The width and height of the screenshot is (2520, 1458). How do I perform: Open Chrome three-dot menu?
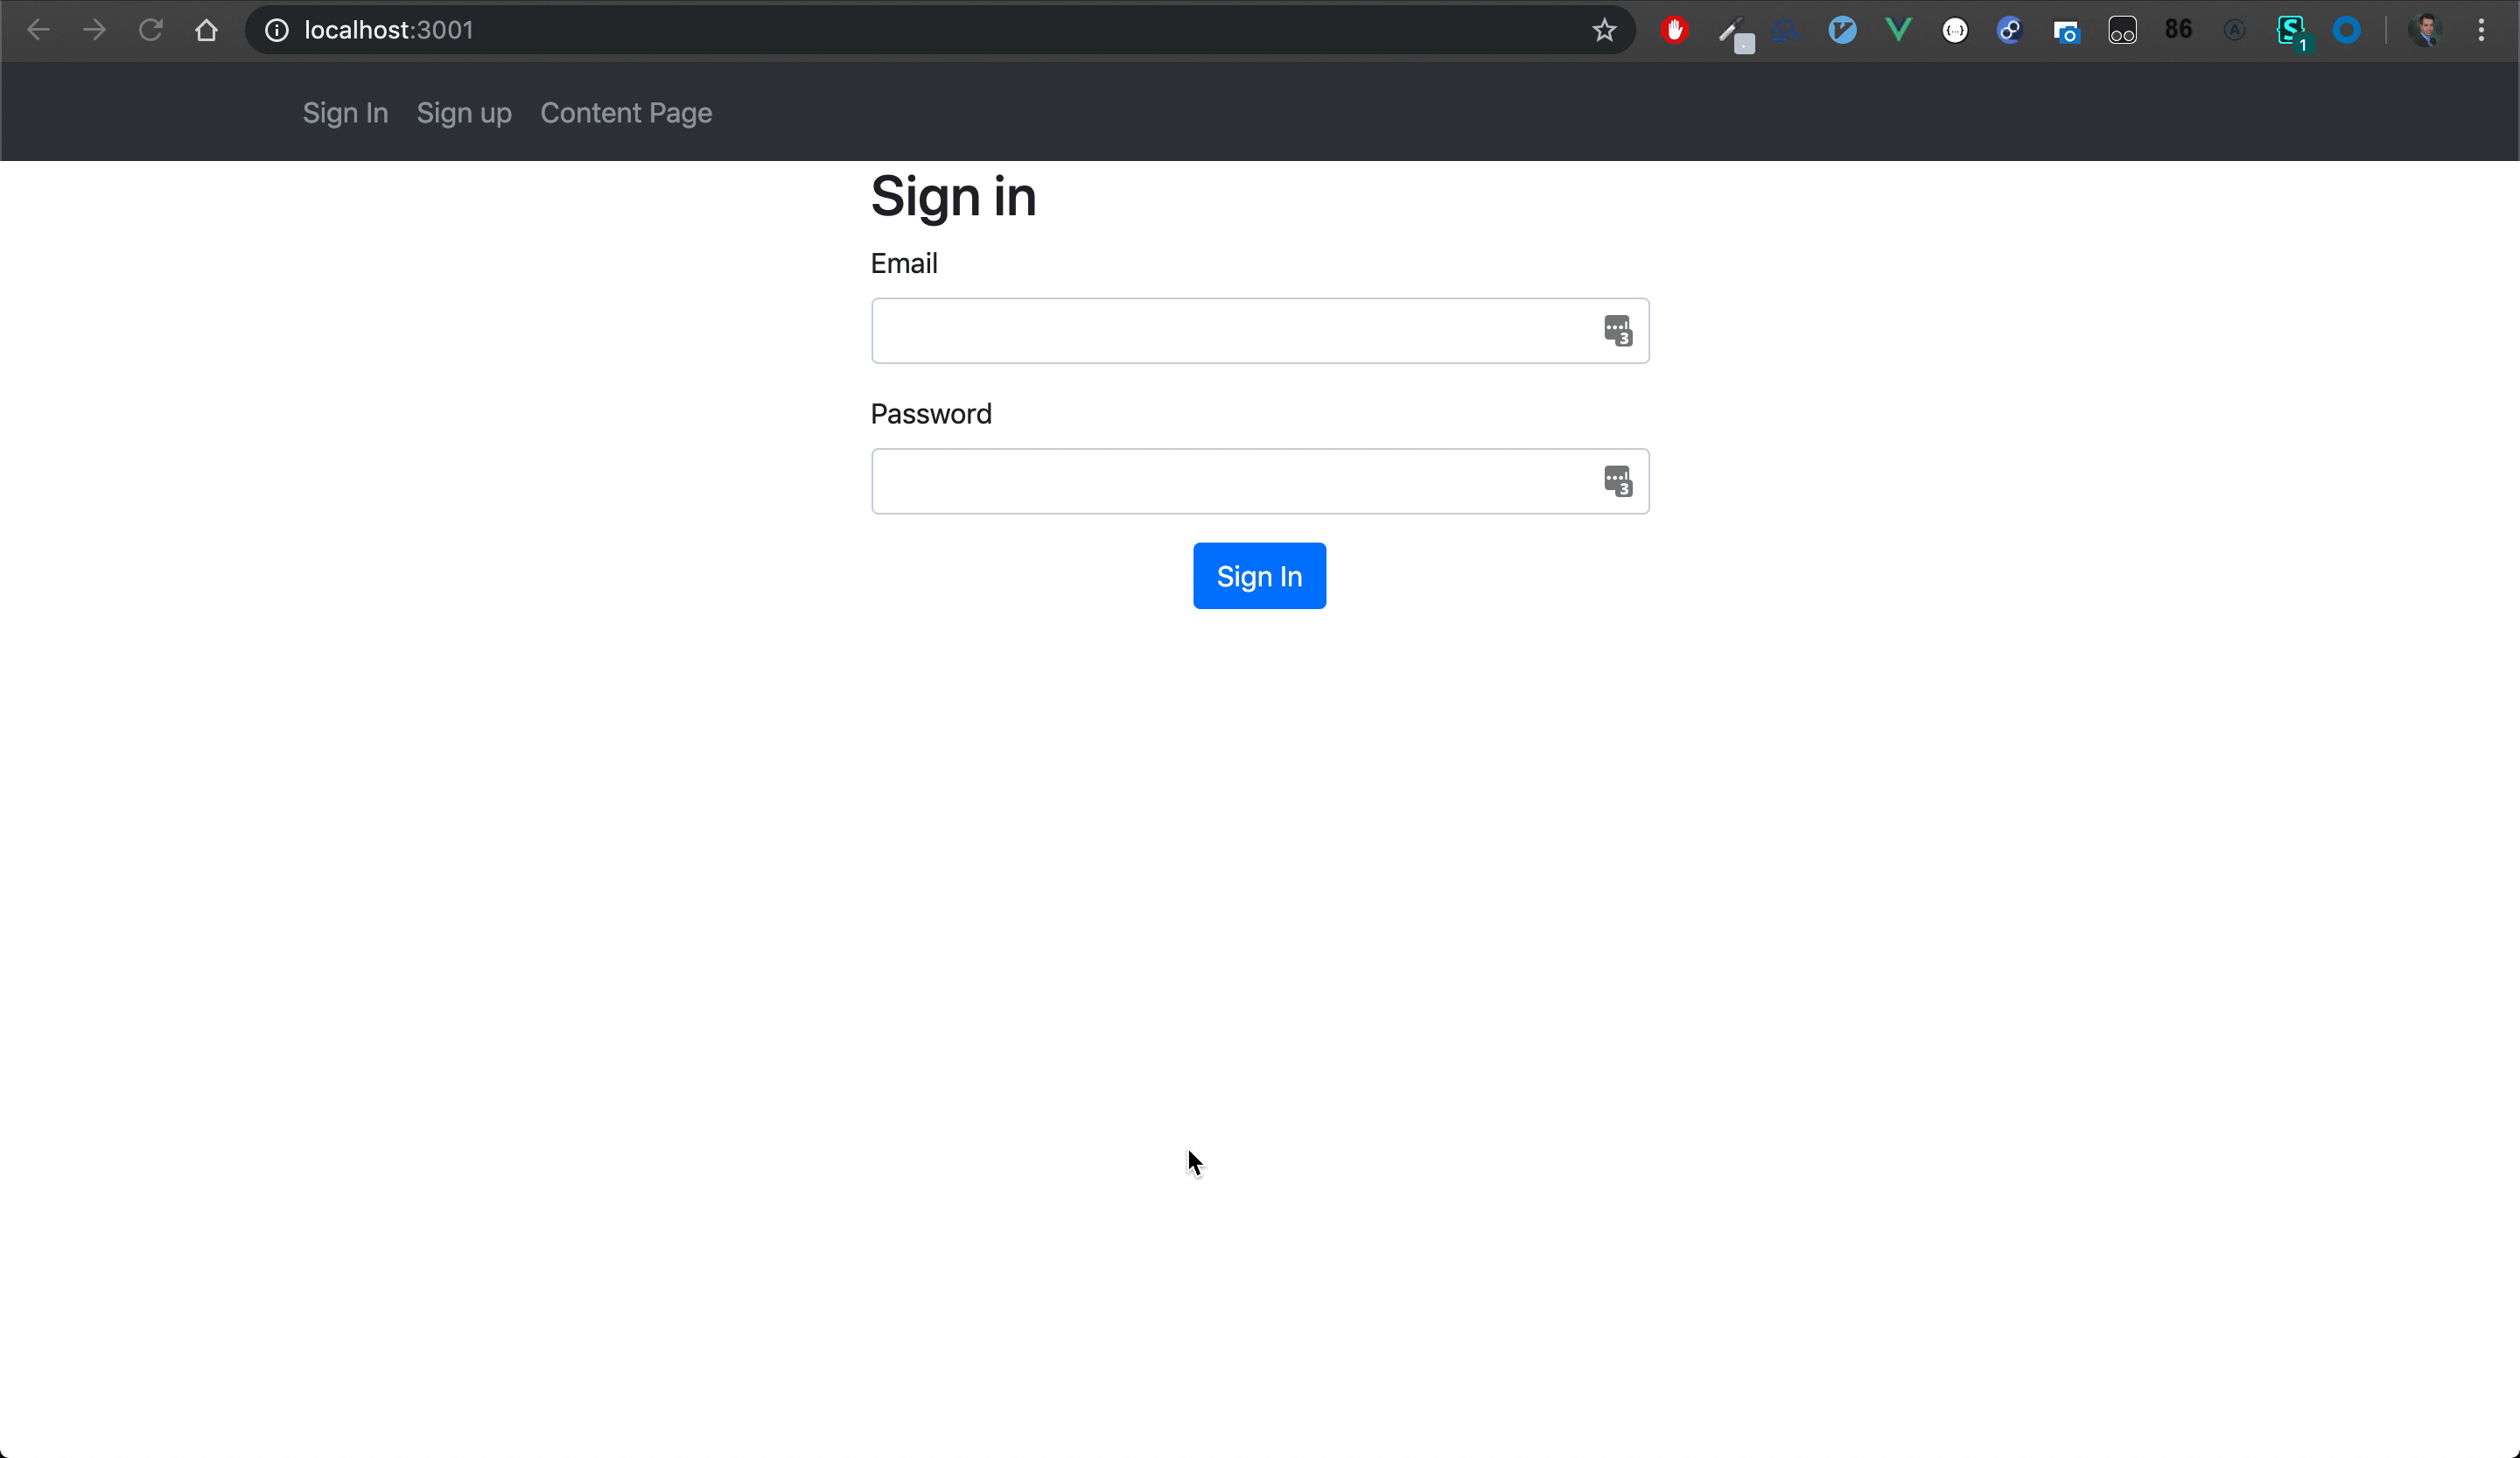tap(2481, 30)
